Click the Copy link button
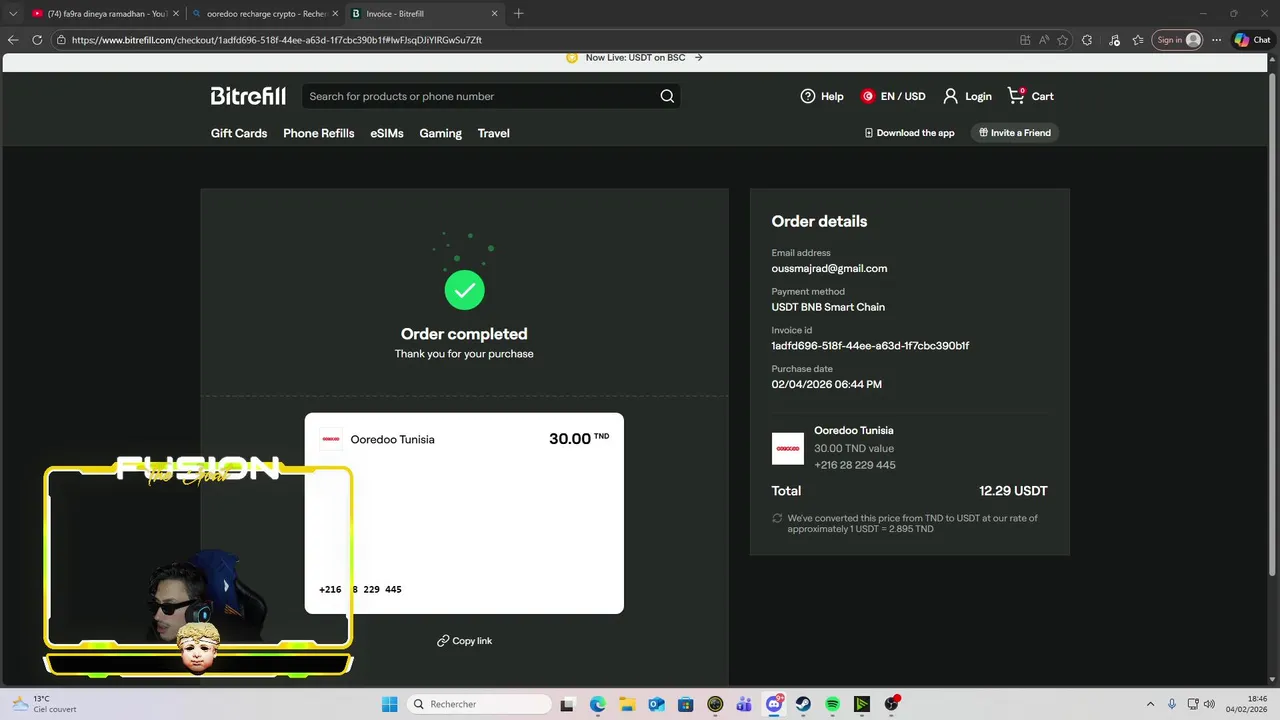This screenshot has width=1280, height=720. click(x=464, y=641)
